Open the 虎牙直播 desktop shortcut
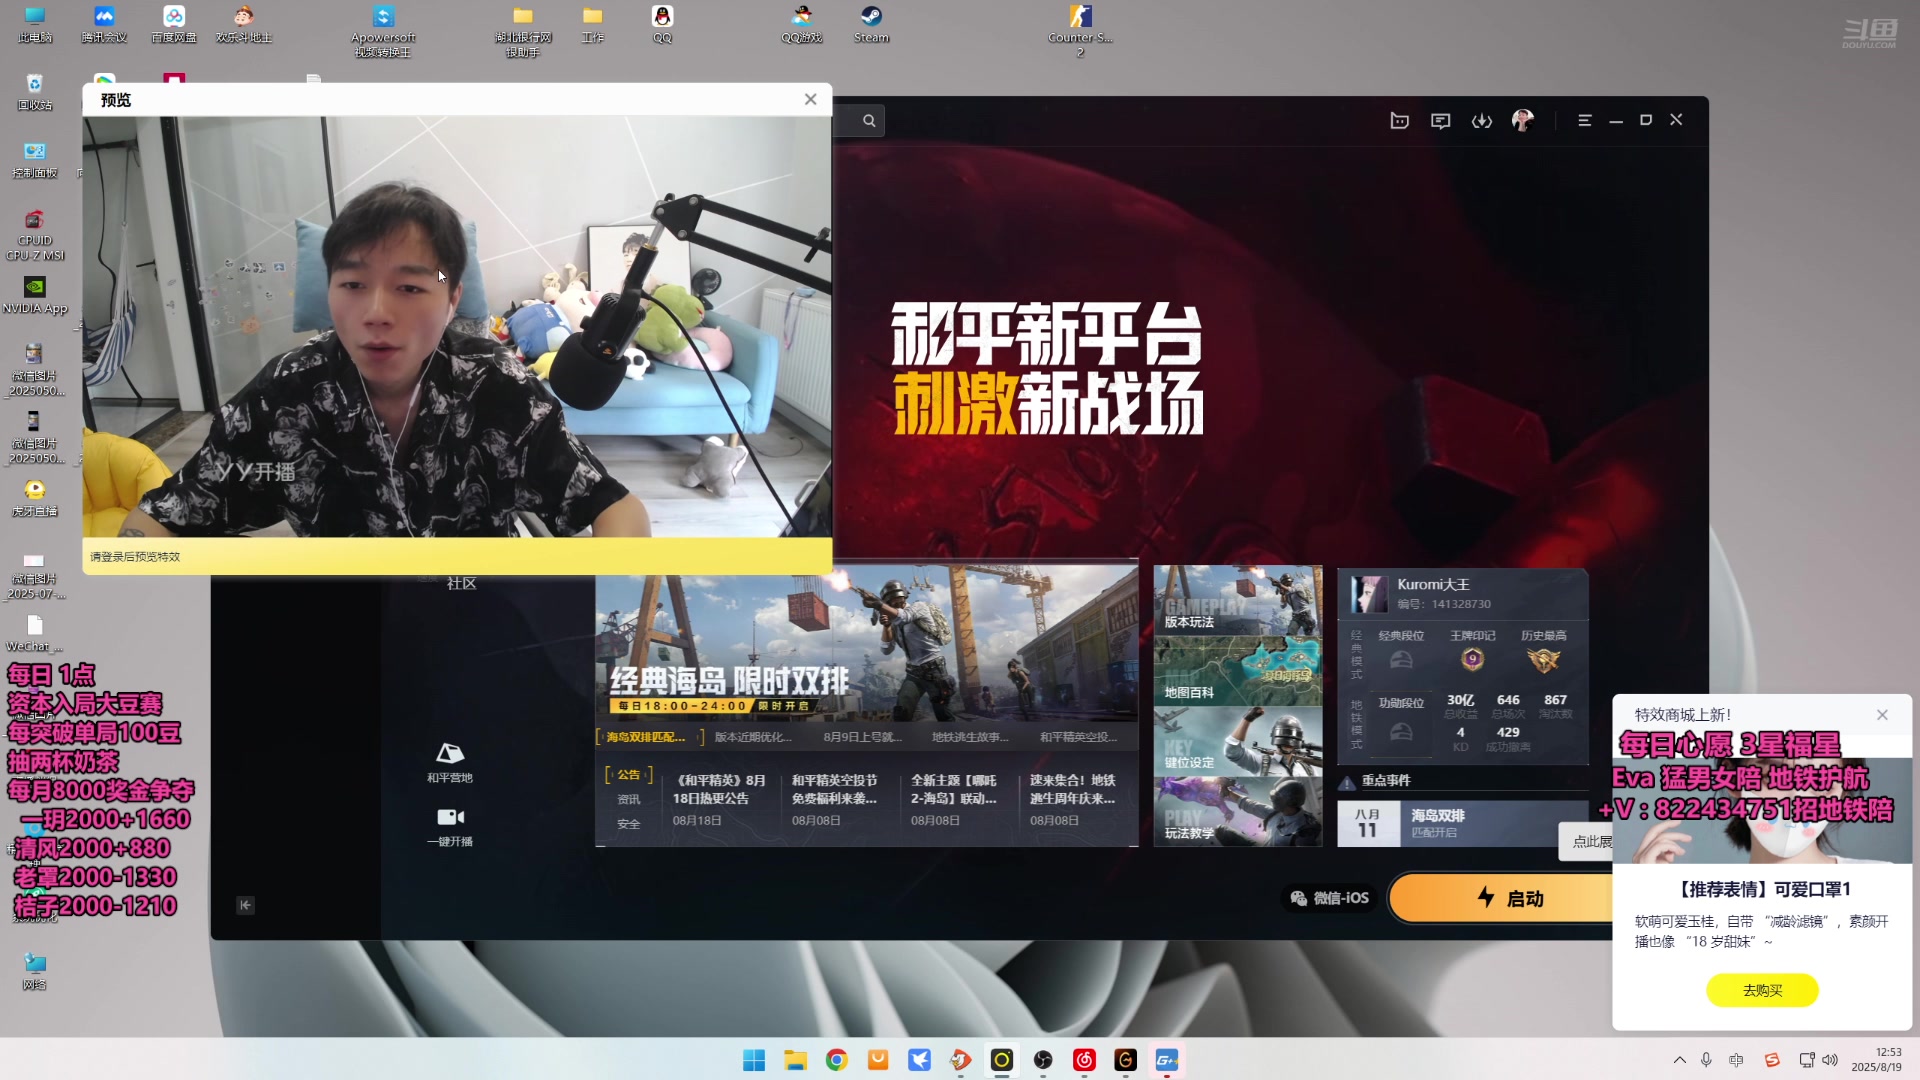The image size is (1920, 1080). pos(34,498)
